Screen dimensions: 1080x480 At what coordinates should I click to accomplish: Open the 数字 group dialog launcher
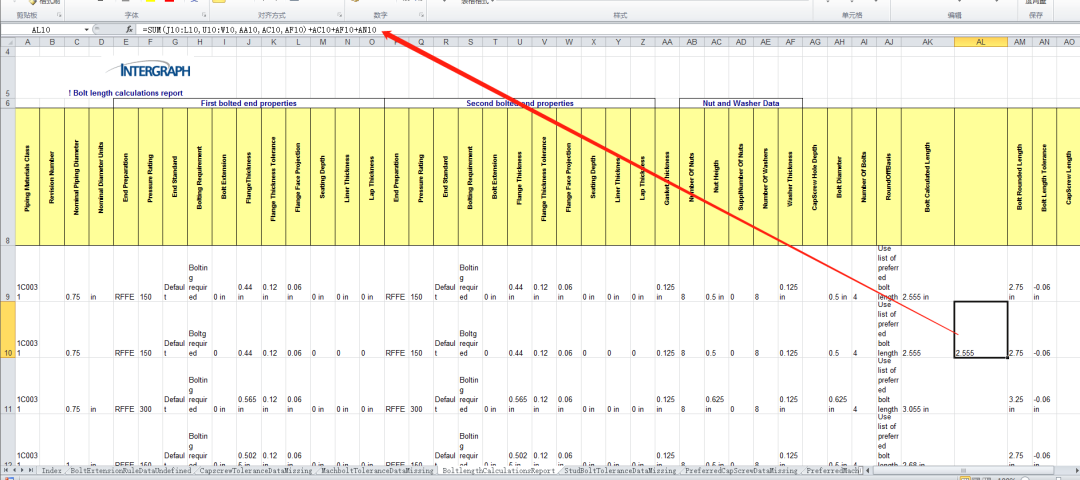(x=422, y=14)
